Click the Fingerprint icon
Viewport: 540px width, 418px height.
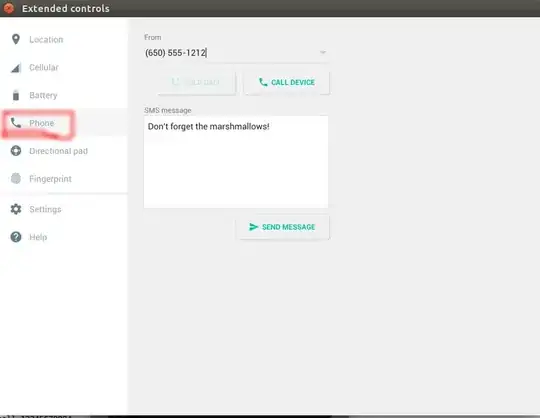(16, 178)
